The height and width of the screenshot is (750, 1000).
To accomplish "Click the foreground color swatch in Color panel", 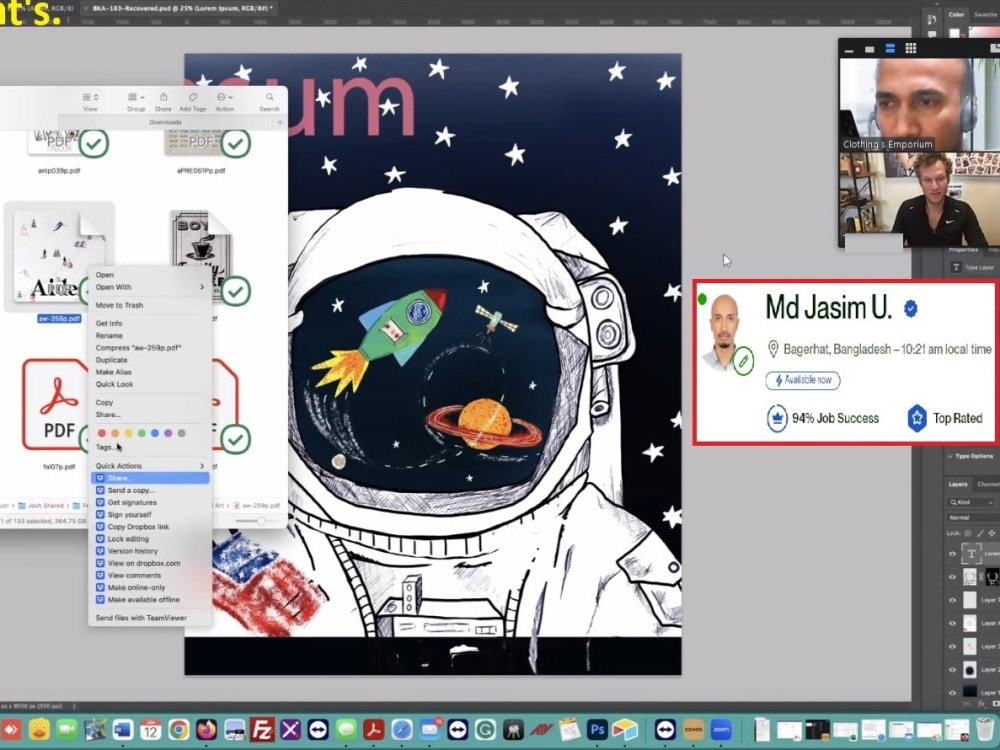I will point(955,33).
